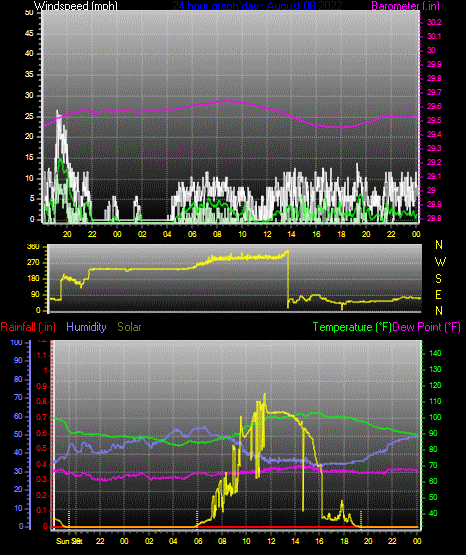Viewport: 466px width, 555px height.
Task: Click the 360 tick on the wind direction axis
Action: [33, 247]
